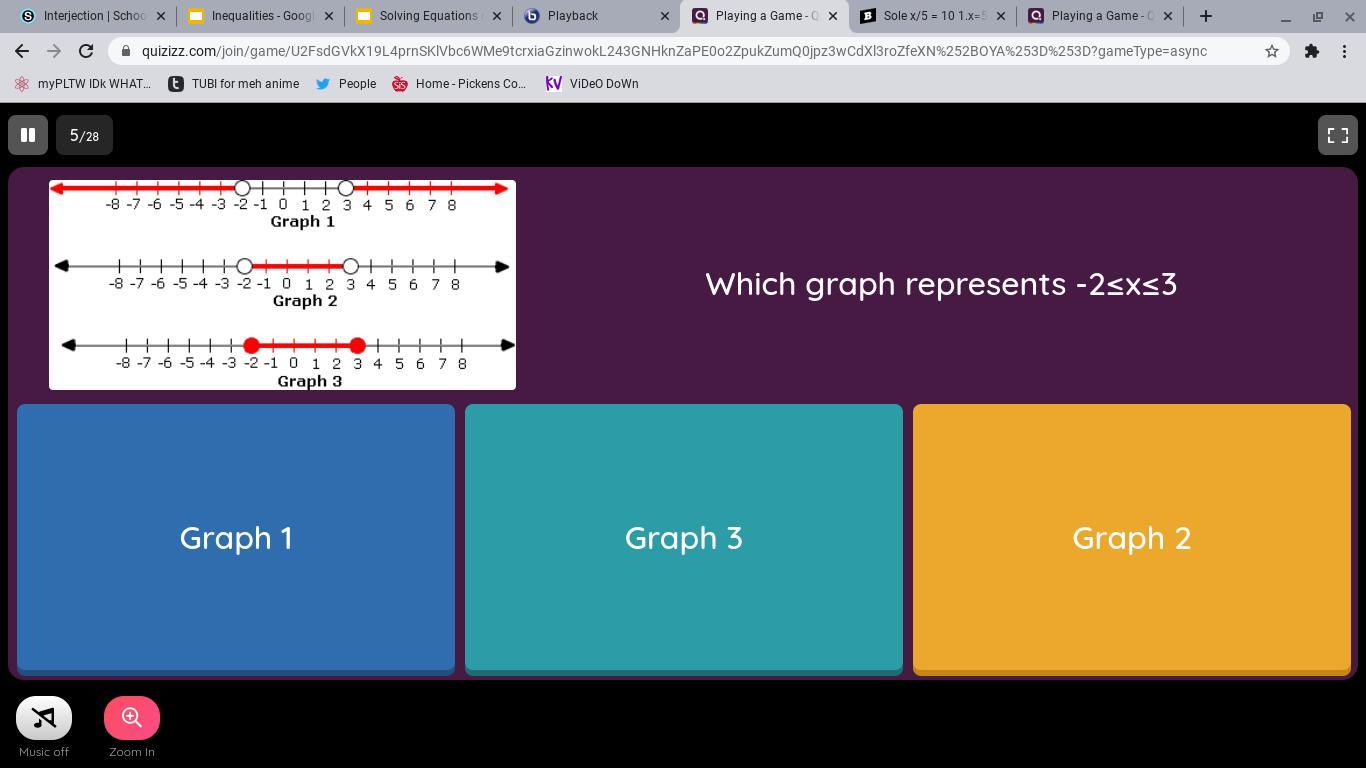Enter fullscreen mode for the quiz

point(1337,135)
